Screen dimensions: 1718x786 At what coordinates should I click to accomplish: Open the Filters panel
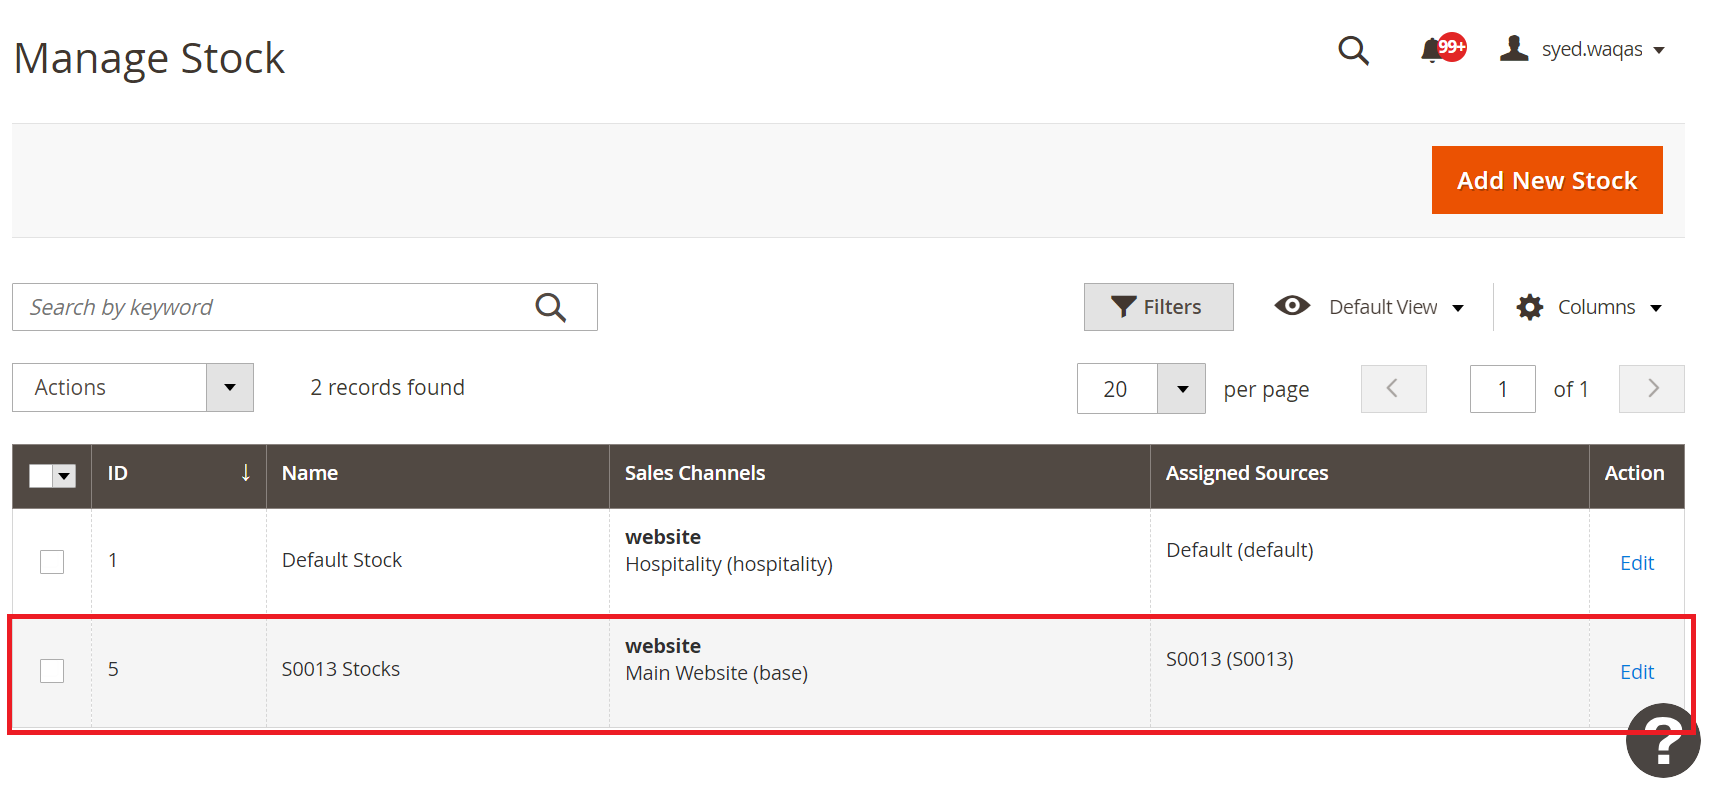point(1158,307)
